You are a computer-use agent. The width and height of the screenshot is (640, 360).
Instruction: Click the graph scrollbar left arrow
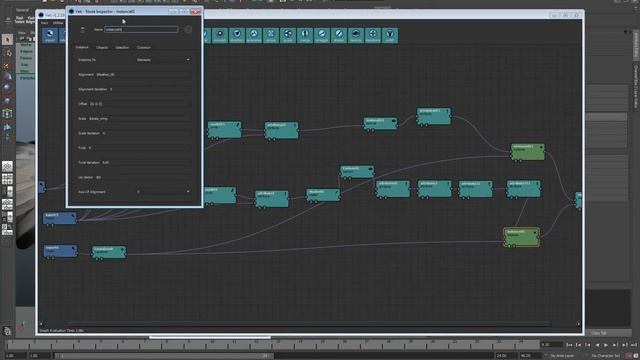coord(41,324)
